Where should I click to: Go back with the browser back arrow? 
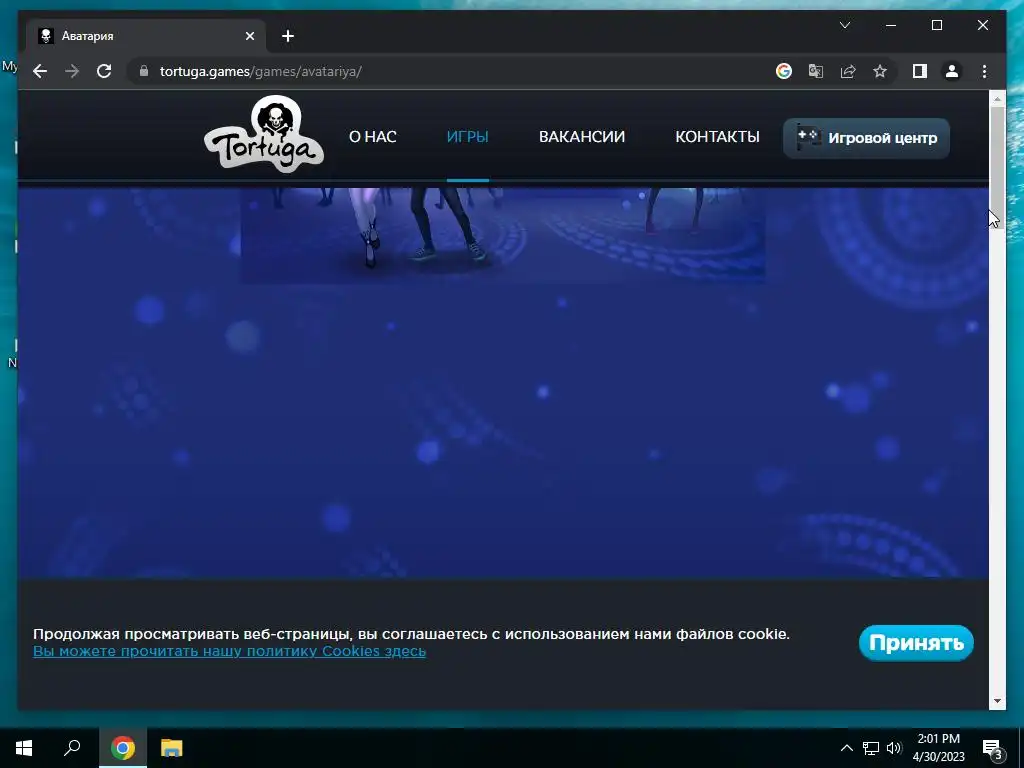point(40,71)
